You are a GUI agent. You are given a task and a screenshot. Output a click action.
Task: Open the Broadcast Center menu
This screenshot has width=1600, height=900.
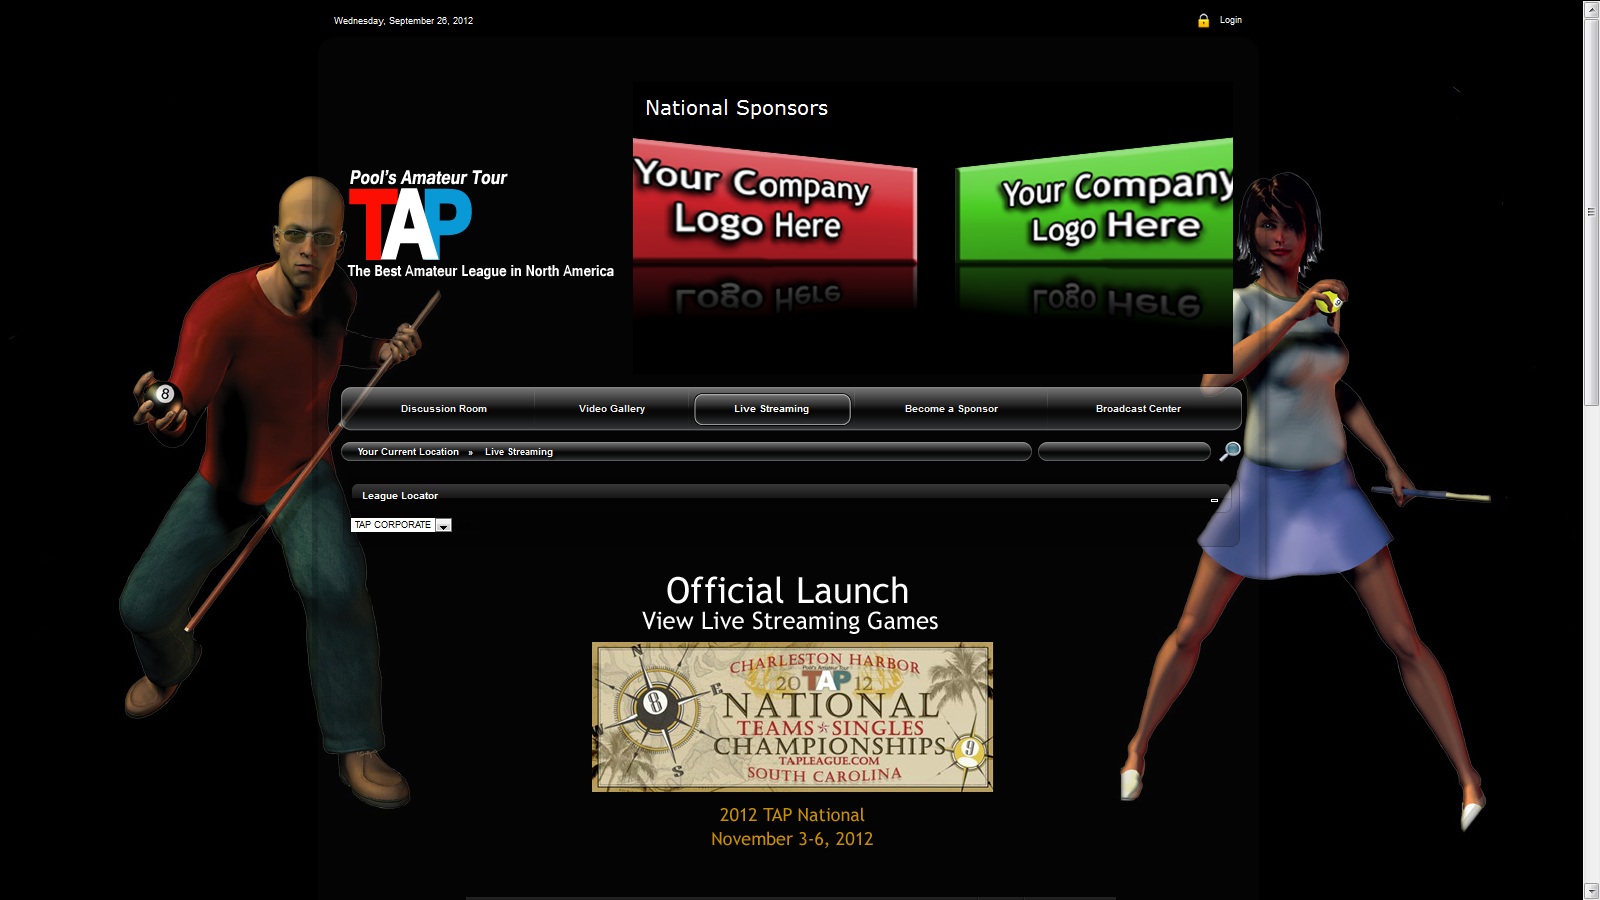(1138, 409)
